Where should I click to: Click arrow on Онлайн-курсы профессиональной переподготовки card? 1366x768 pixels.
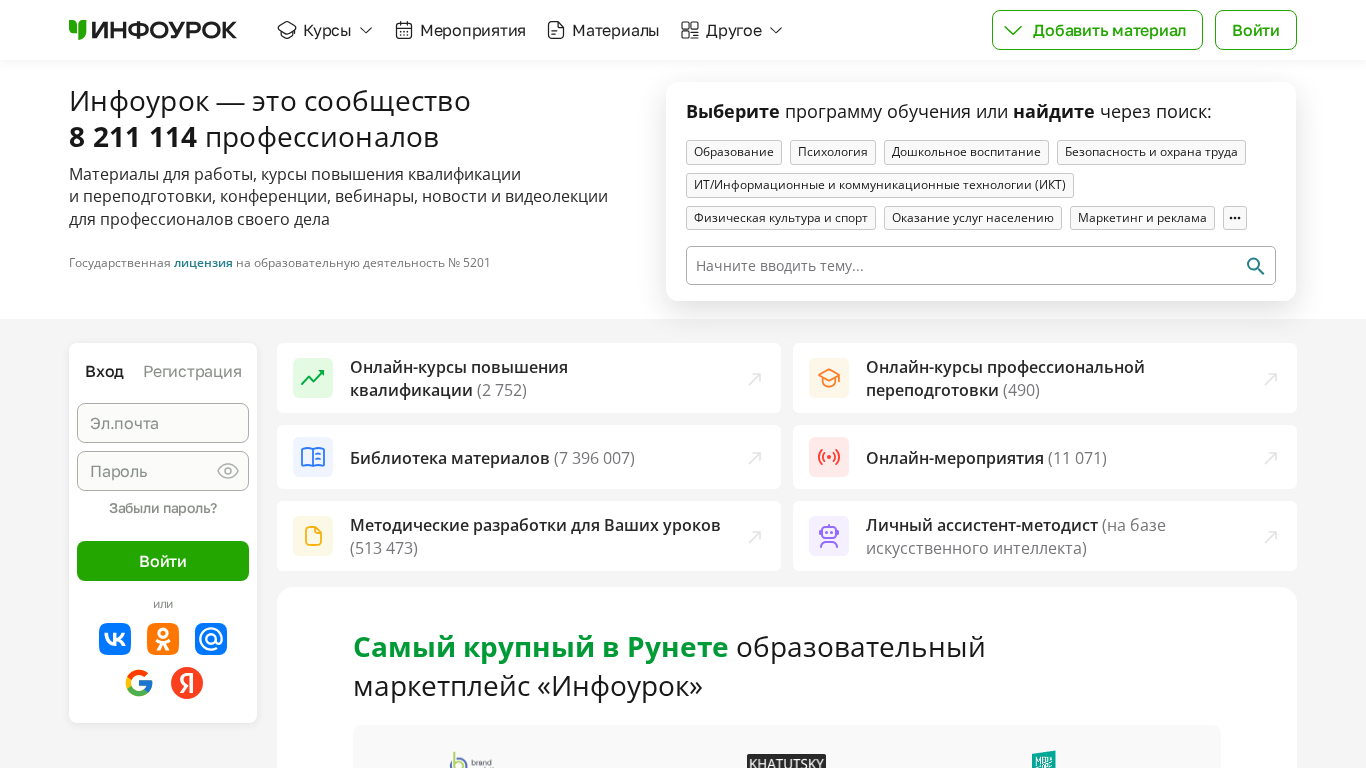click(x=1271, y=379)
